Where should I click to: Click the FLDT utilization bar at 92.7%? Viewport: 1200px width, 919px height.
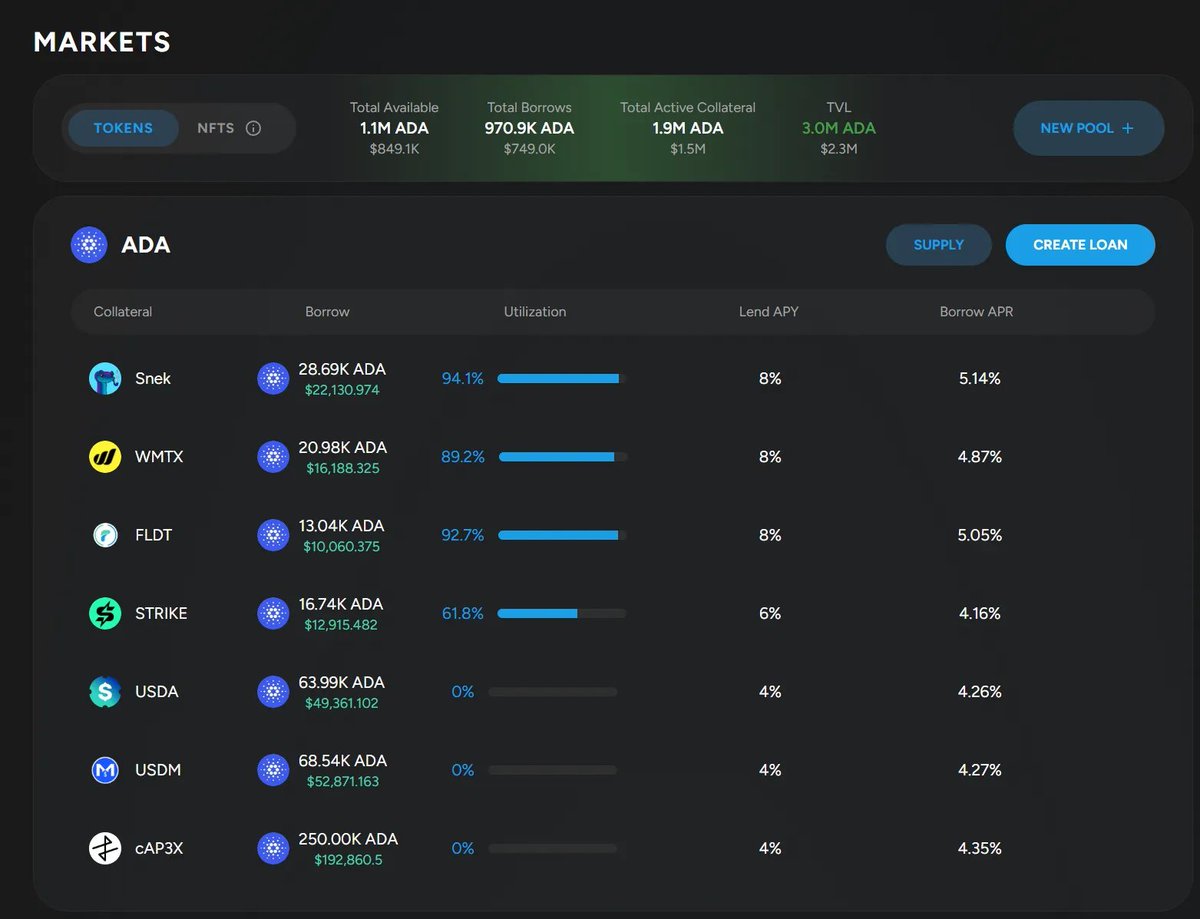tap(562, 535)
